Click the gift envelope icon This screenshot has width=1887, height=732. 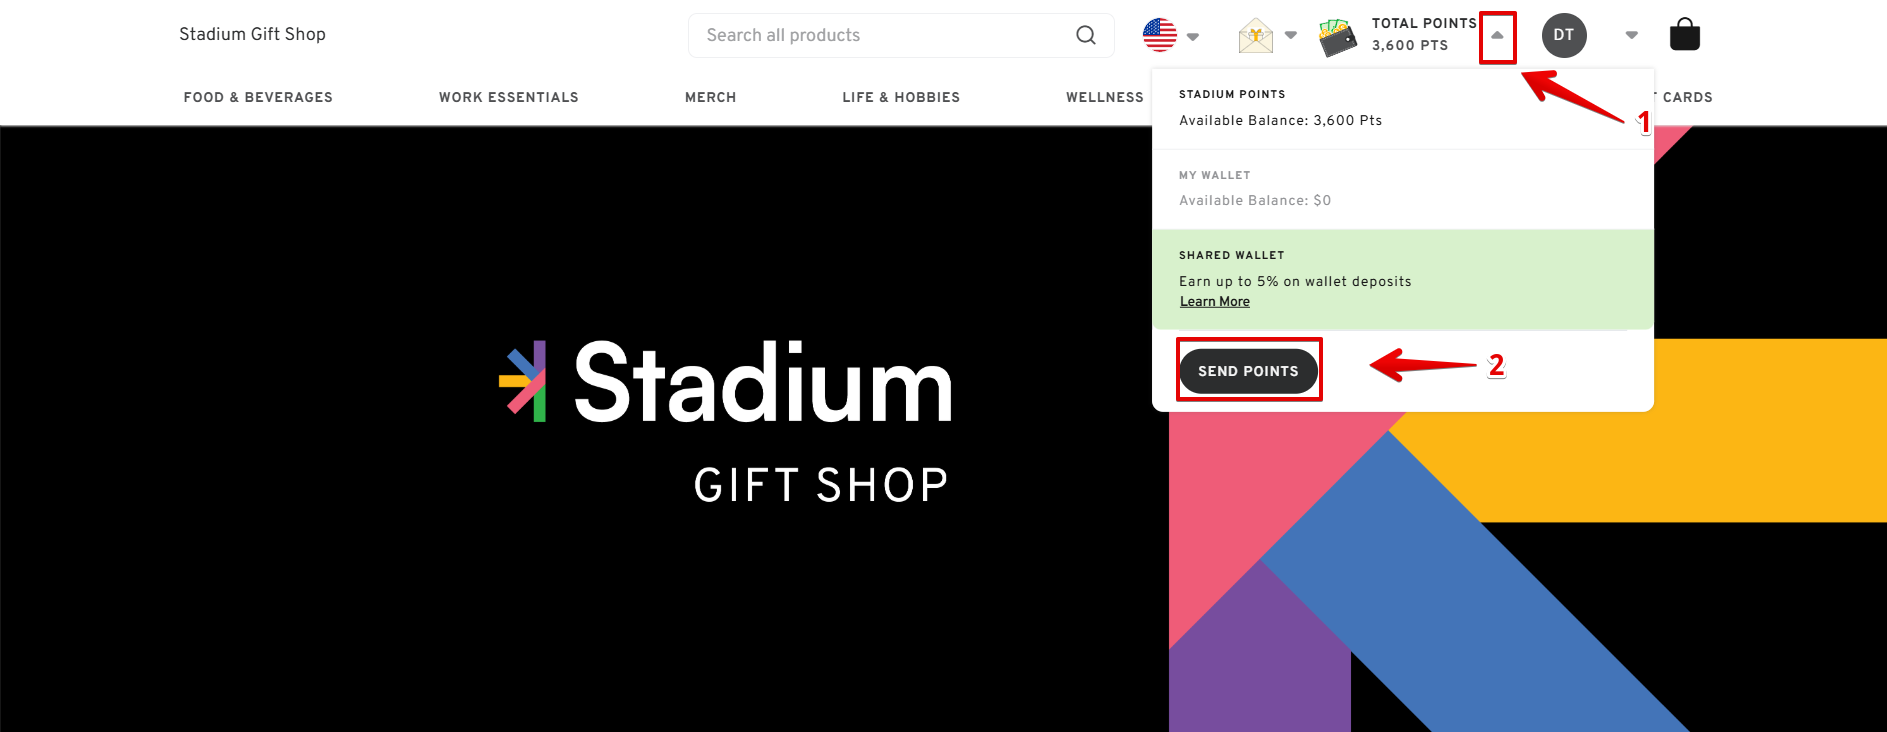click(1256, 35)
